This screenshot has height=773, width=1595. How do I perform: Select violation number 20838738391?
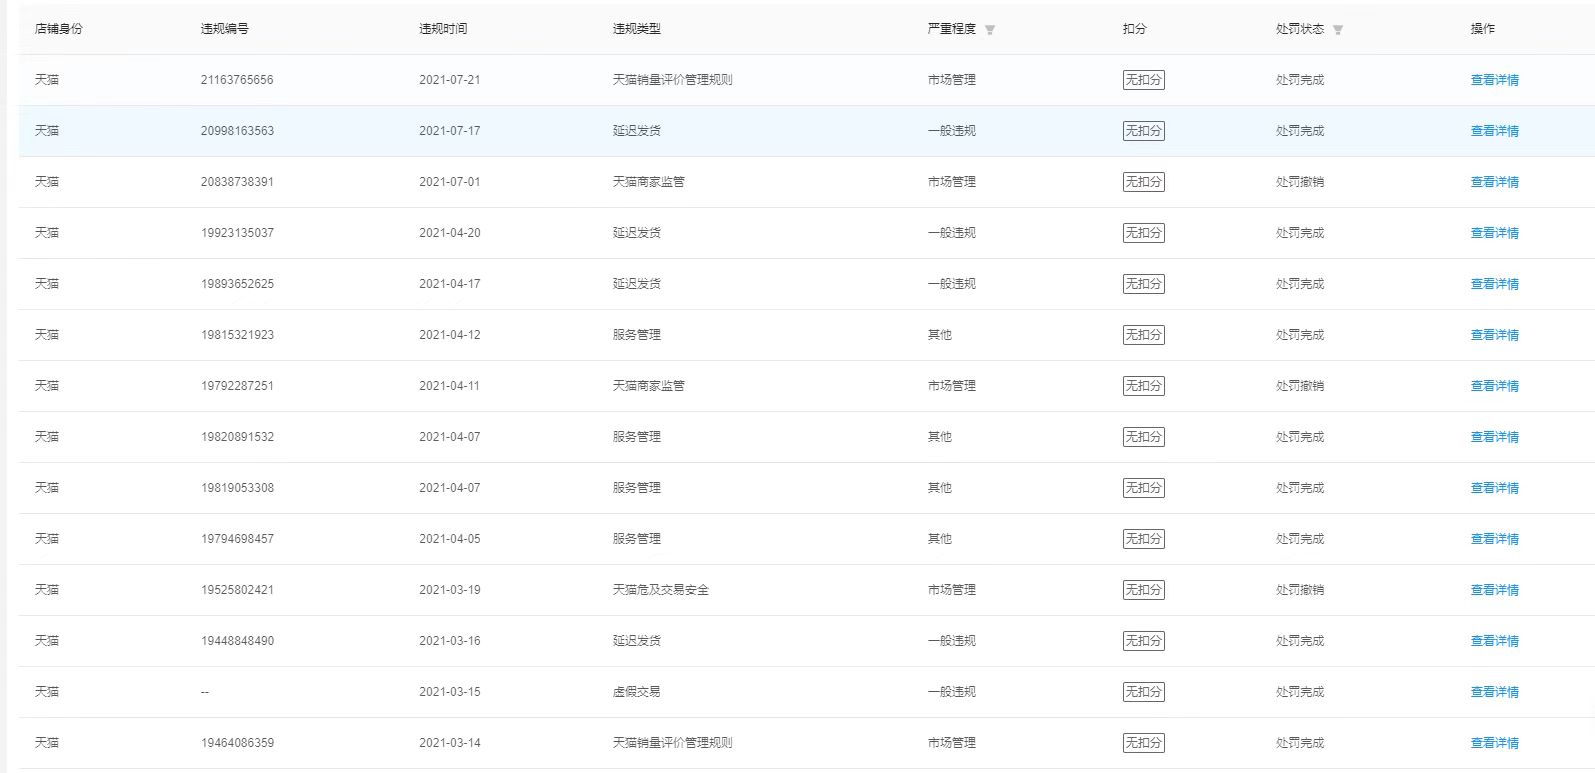pos(237,182)
